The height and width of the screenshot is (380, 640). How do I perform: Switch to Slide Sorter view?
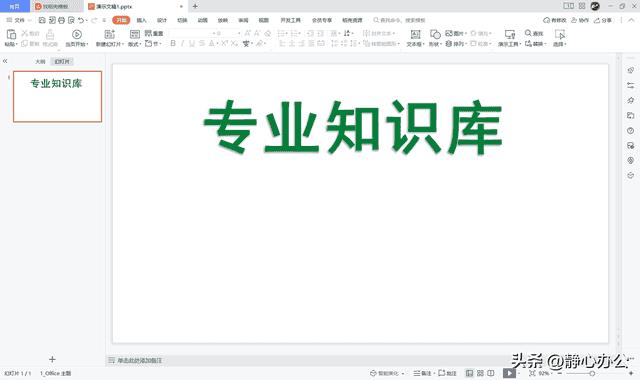click(480, 373)
